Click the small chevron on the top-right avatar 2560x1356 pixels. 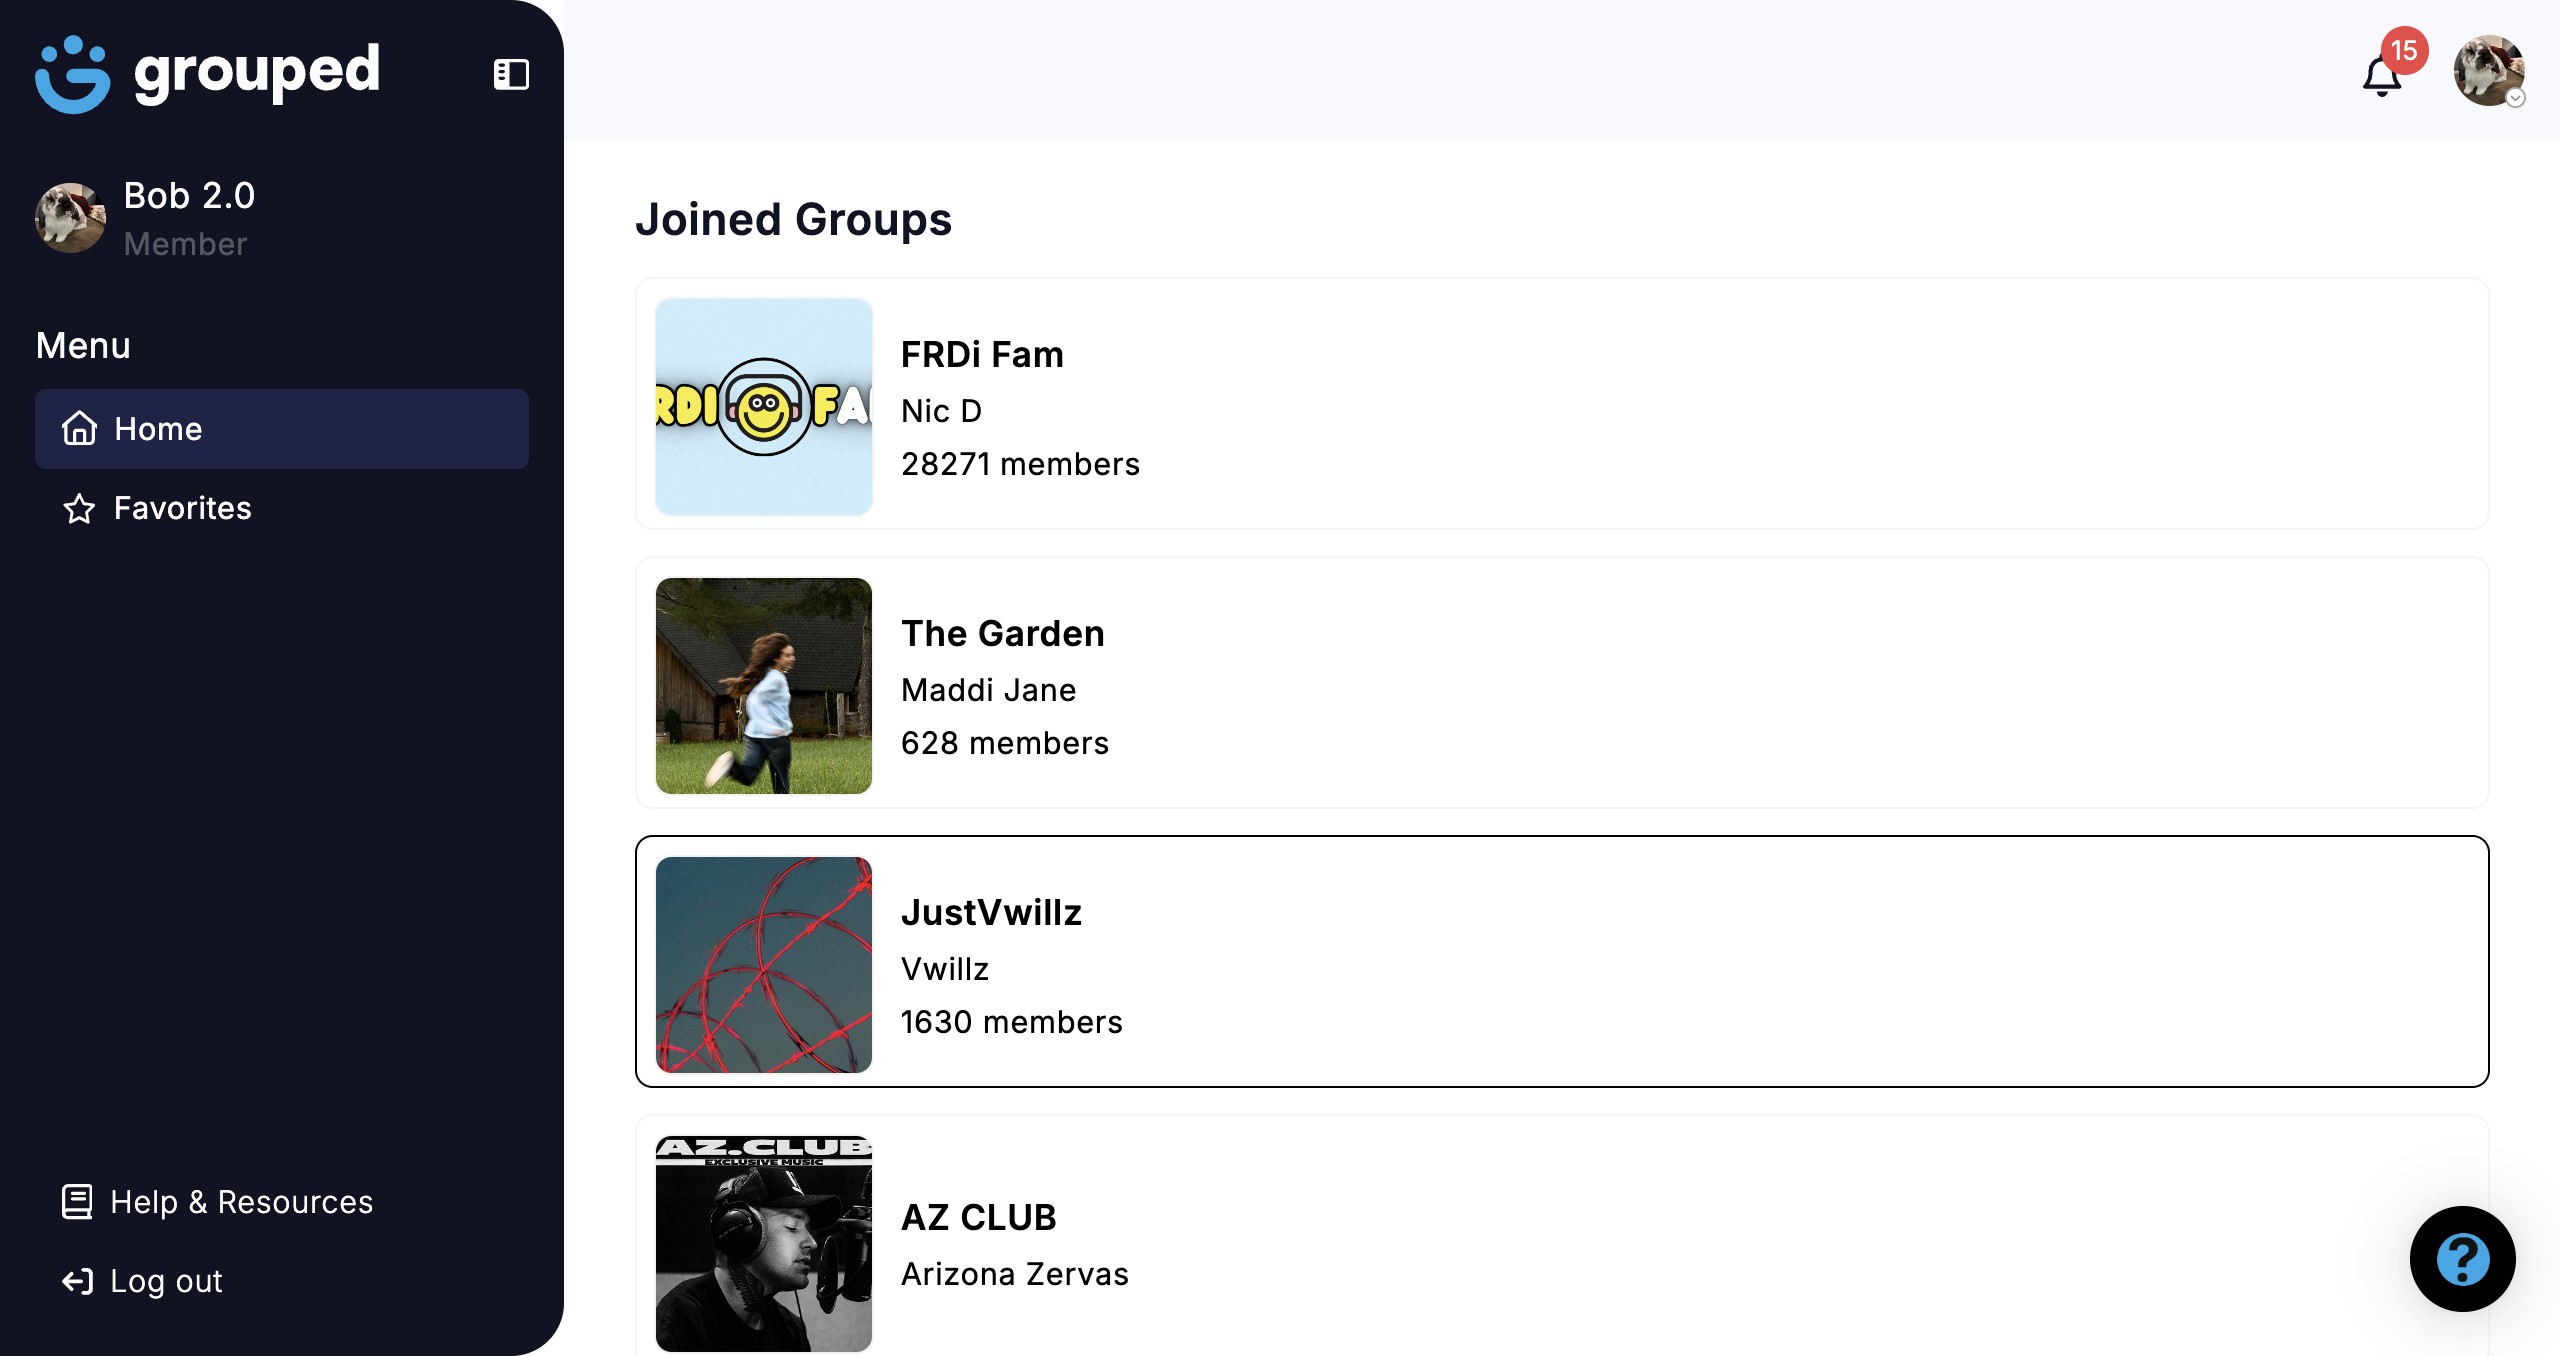pos(2516,98)
